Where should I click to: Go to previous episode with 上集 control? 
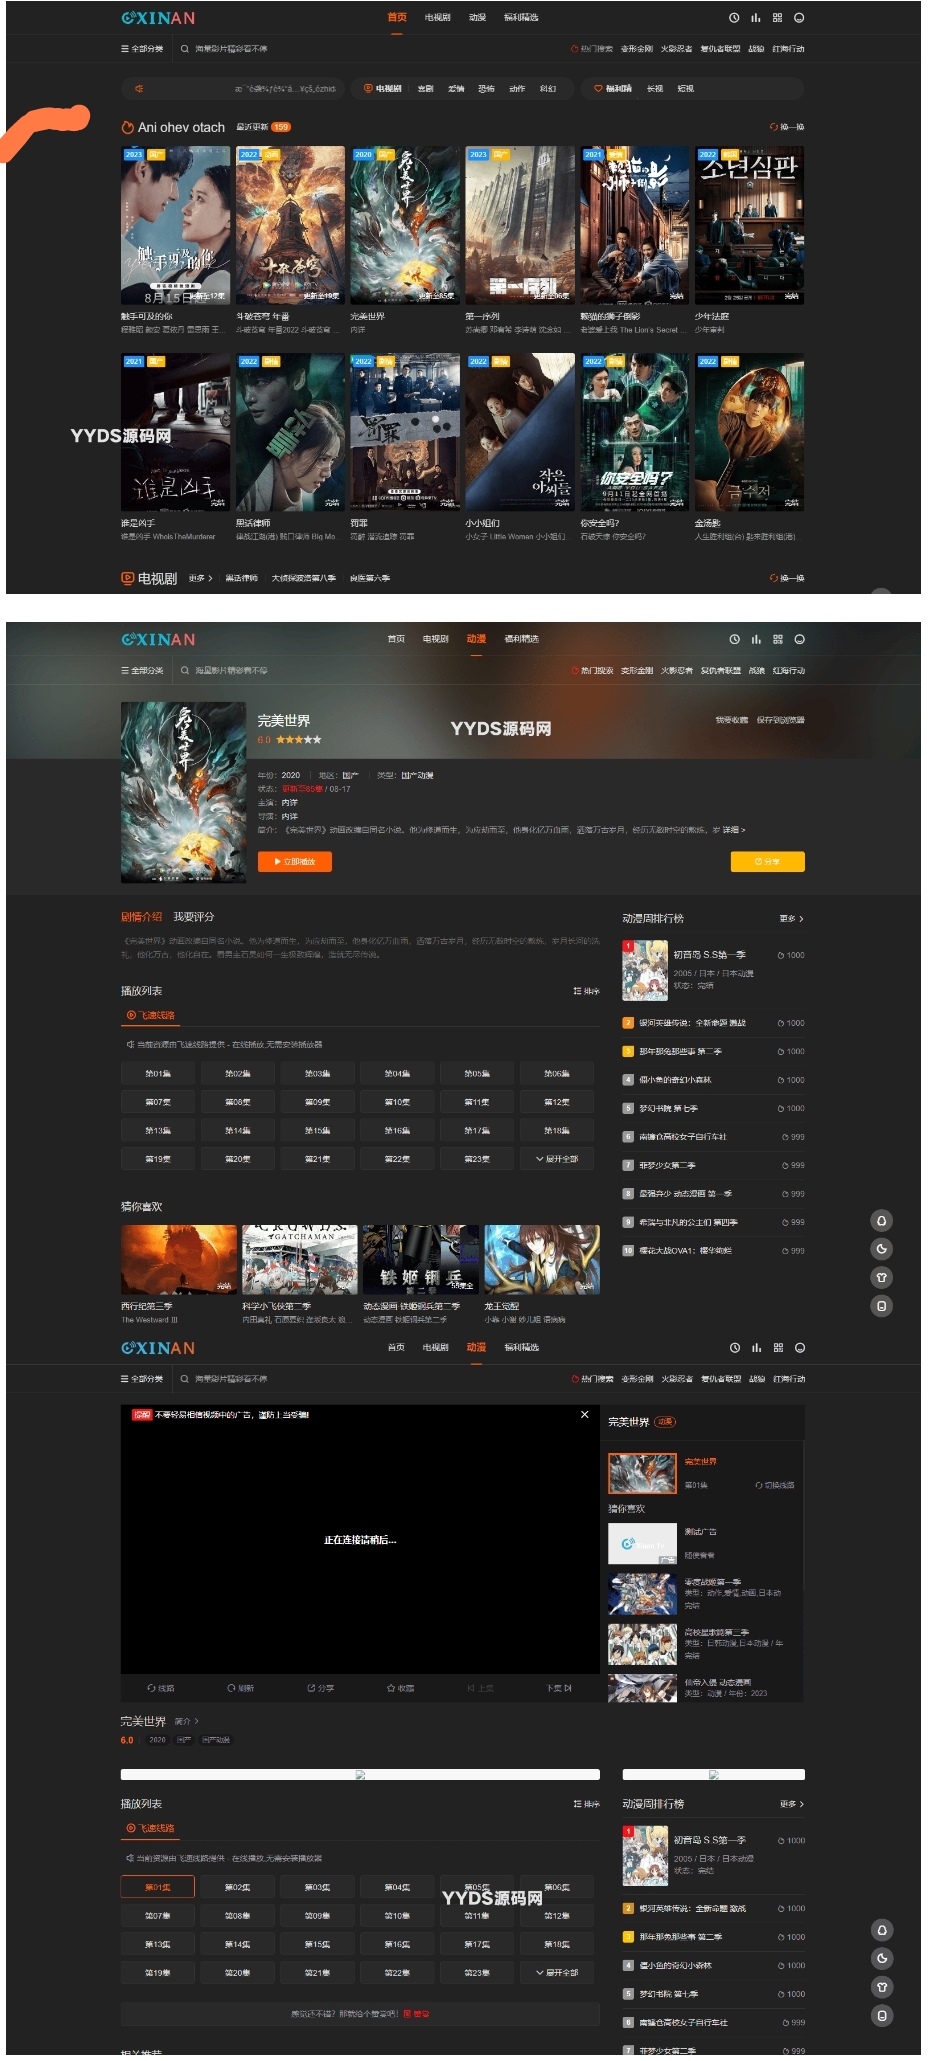[480, 1688]
